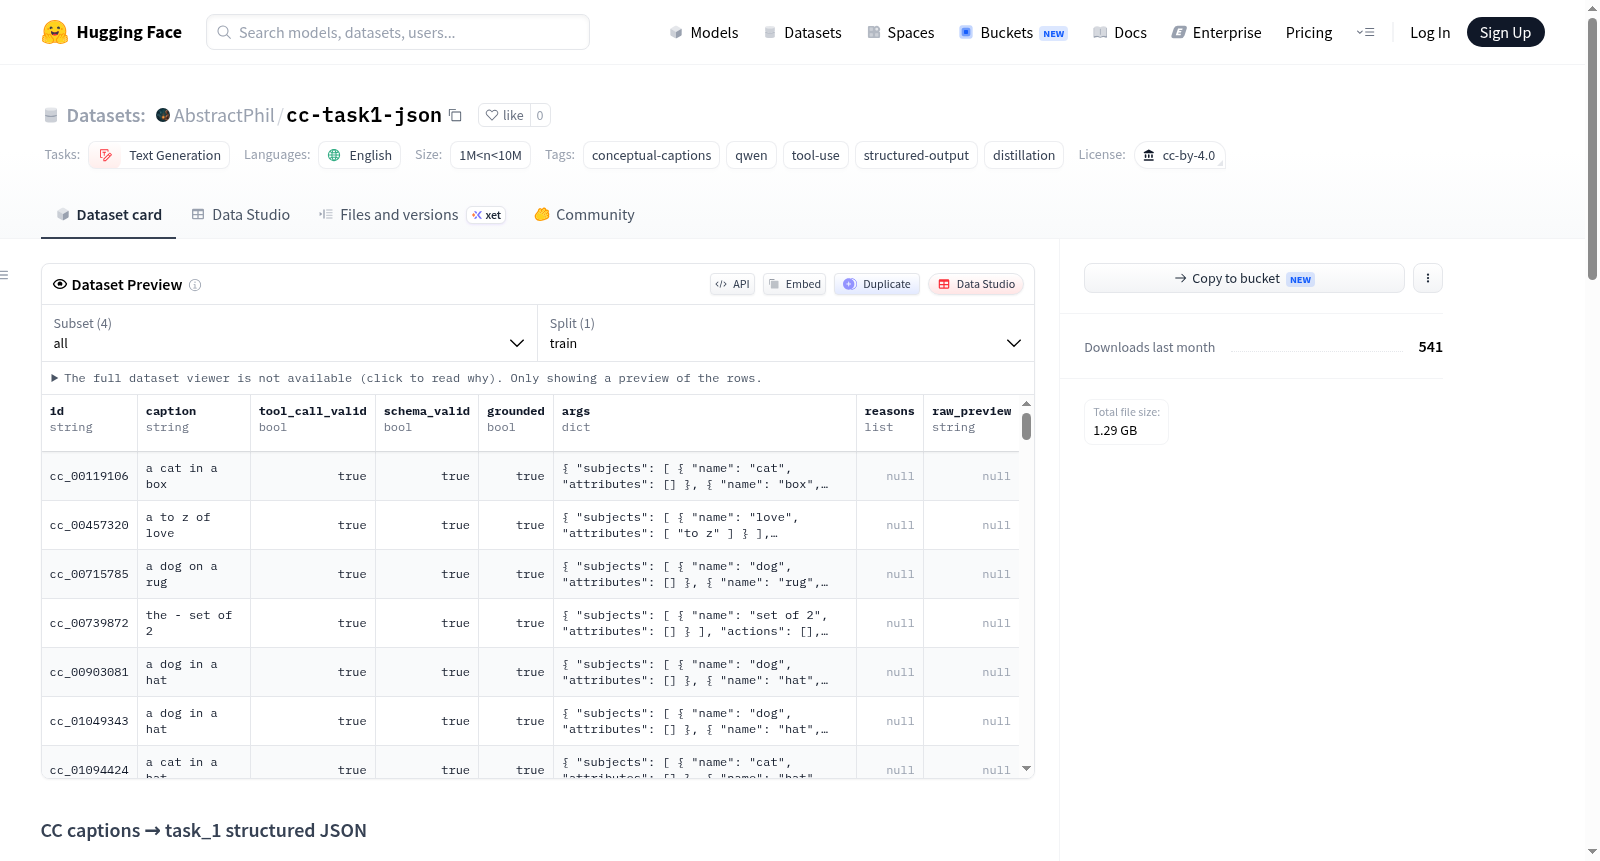Click the qwen tag
The height and width of the screenshot is (861, 1600).
pyautogui.click(x=751, y=155)
